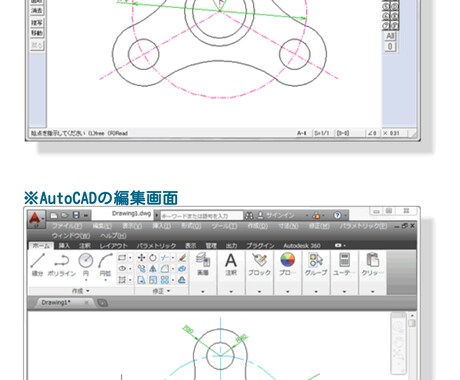The image size is (460, 380).
Task: Open the Rectangle tool flyout arrow
Action: (x=130, y=258)
